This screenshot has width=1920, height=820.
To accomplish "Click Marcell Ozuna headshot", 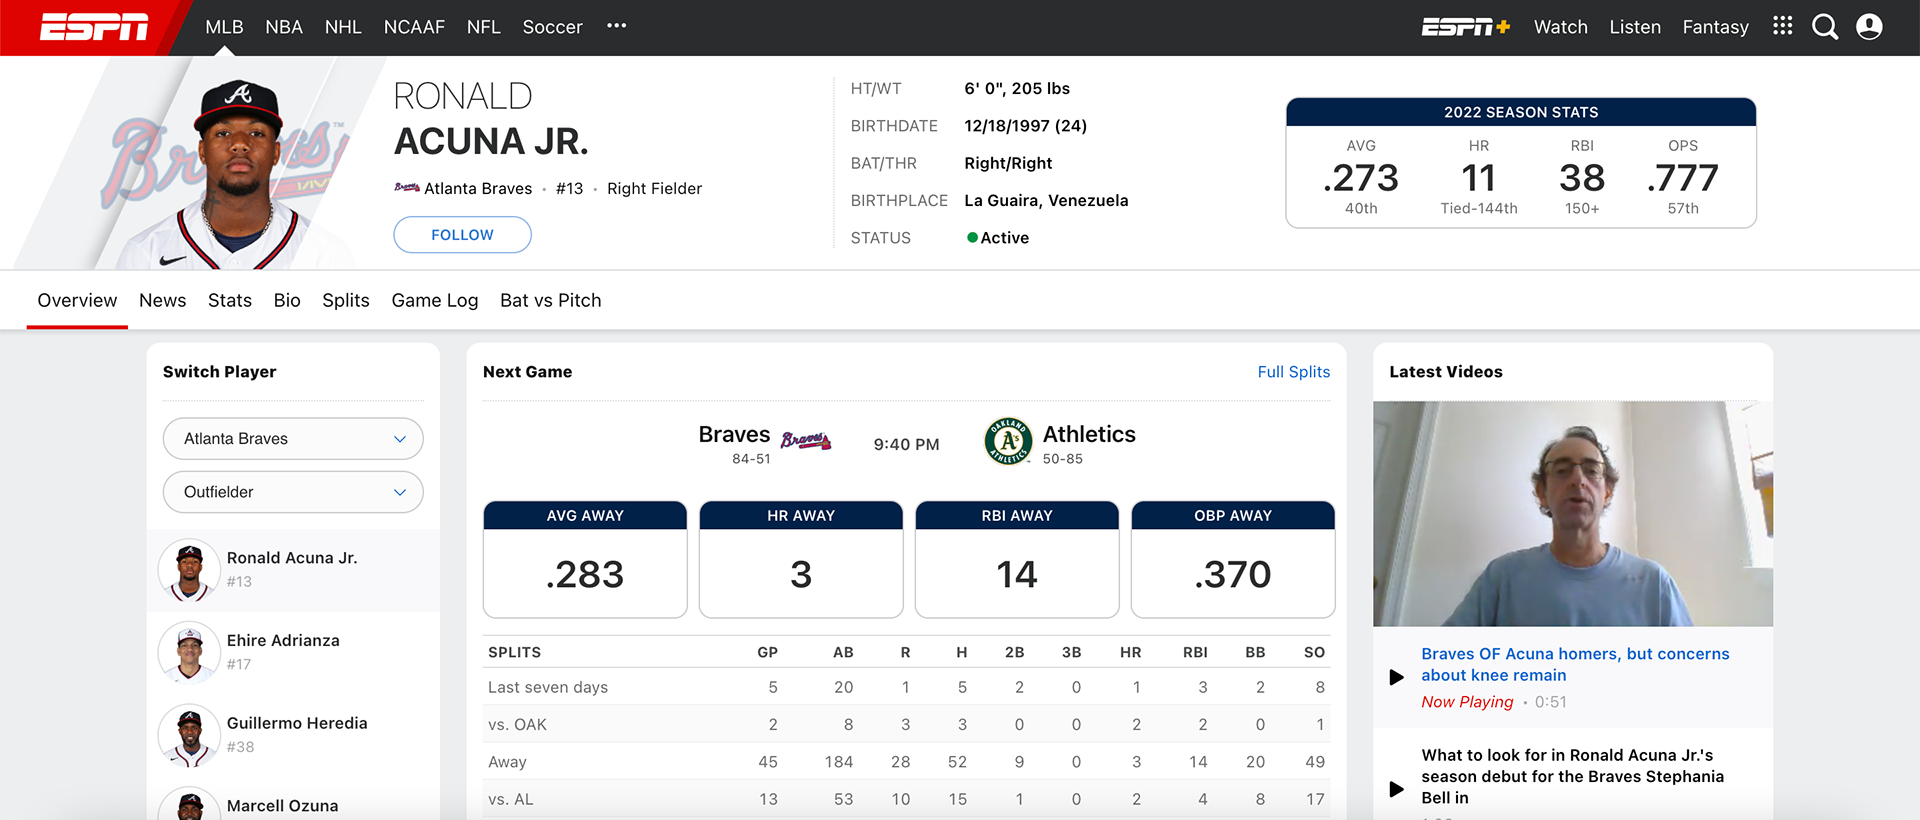I will [x=189, y=804].
